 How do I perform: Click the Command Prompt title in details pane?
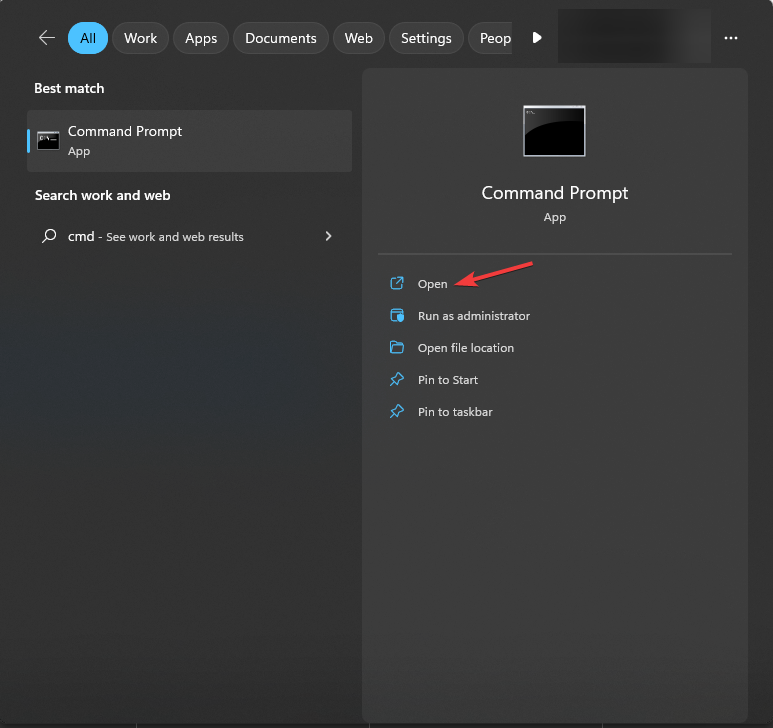pyautogui.click(x=555, y=193)
